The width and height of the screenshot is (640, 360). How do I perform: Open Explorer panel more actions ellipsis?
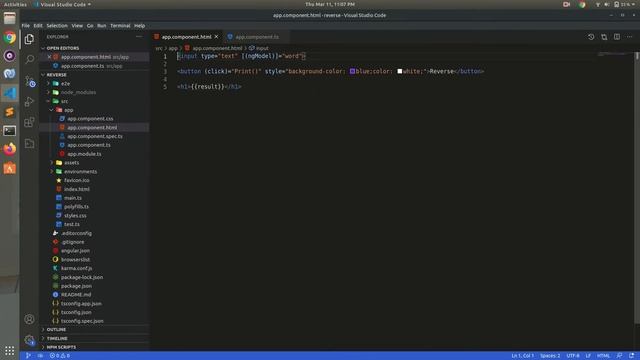(x=139, y=37)
